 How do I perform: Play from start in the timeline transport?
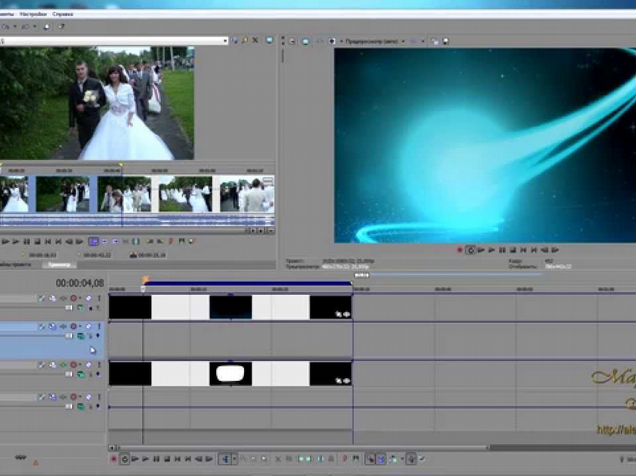(135, 459)
